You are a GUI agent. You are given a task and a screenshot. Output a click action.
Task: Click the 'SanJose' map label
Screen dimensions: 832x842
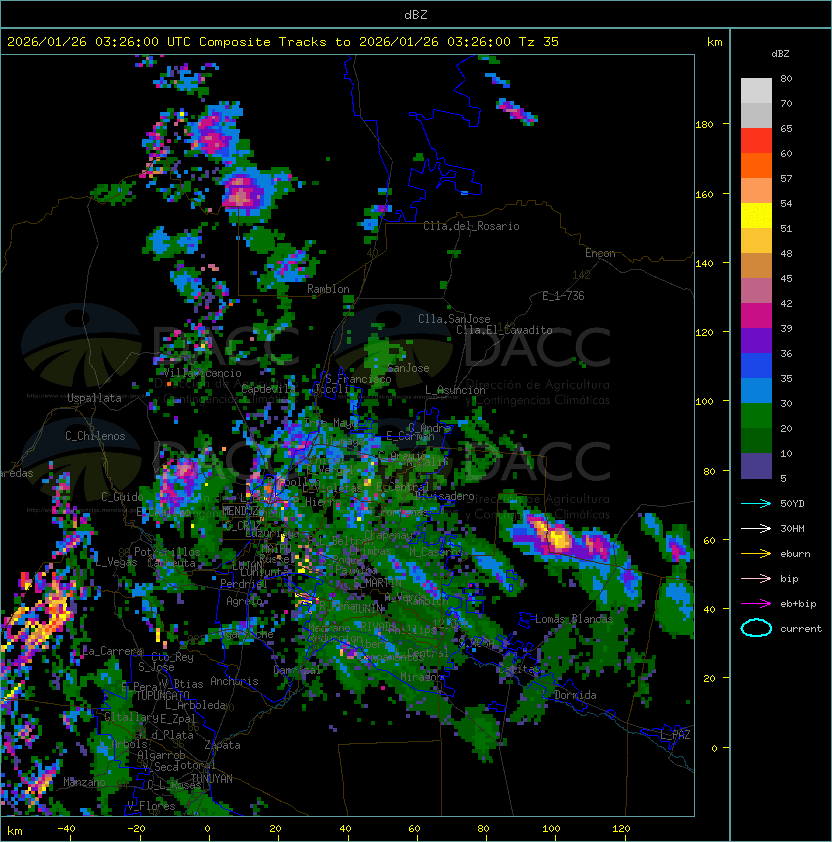coord(408,368)
